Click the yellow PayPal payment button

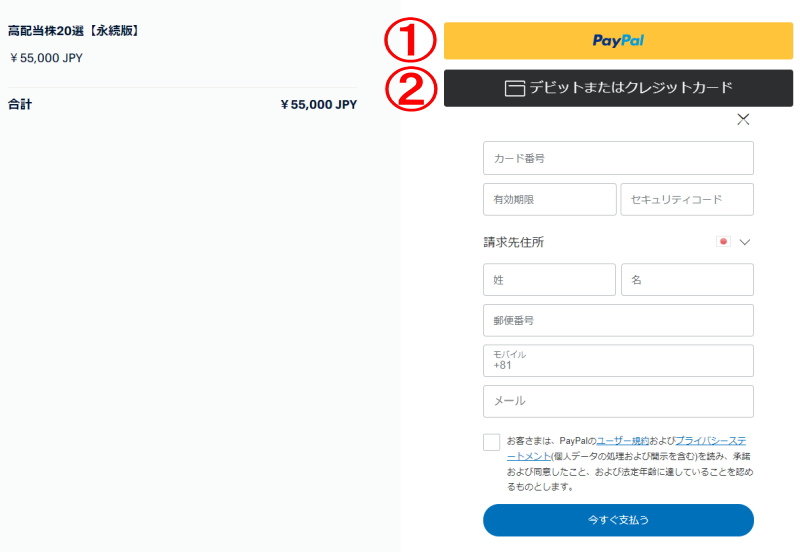pyautogui.click(x=618, y=40)
